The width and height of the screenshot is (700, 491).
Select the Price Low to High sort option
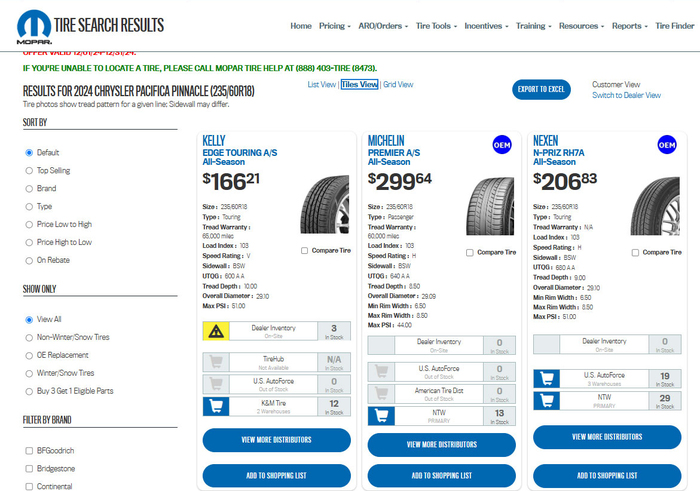[29, 224]
